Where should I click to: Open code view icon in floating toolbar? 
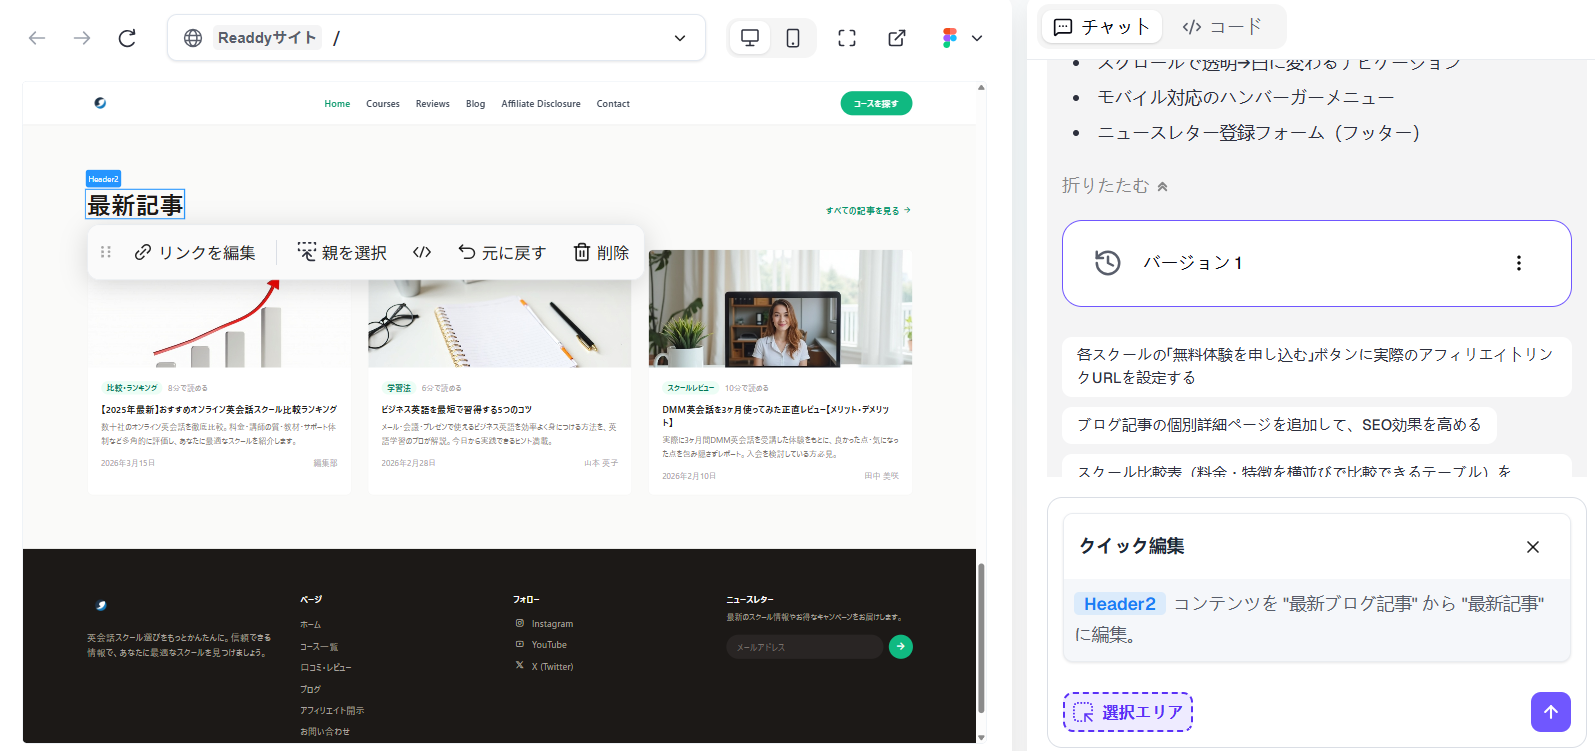[x=422, y=252]
